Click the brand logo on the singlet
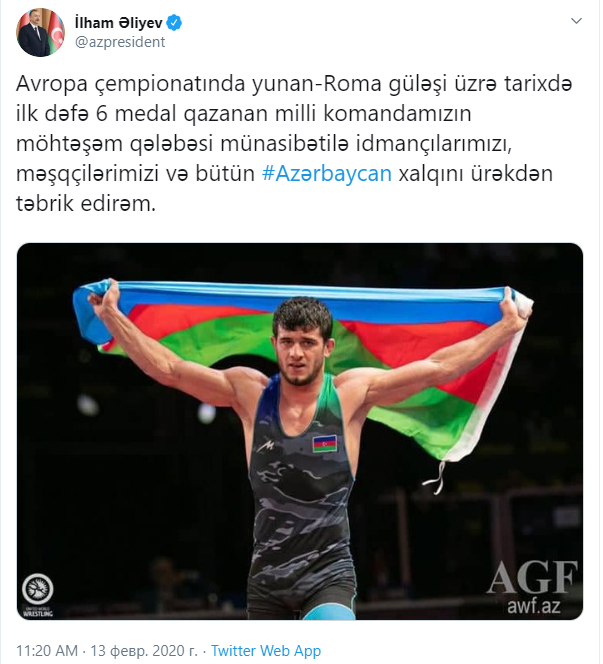 click(x=266, y=445)
